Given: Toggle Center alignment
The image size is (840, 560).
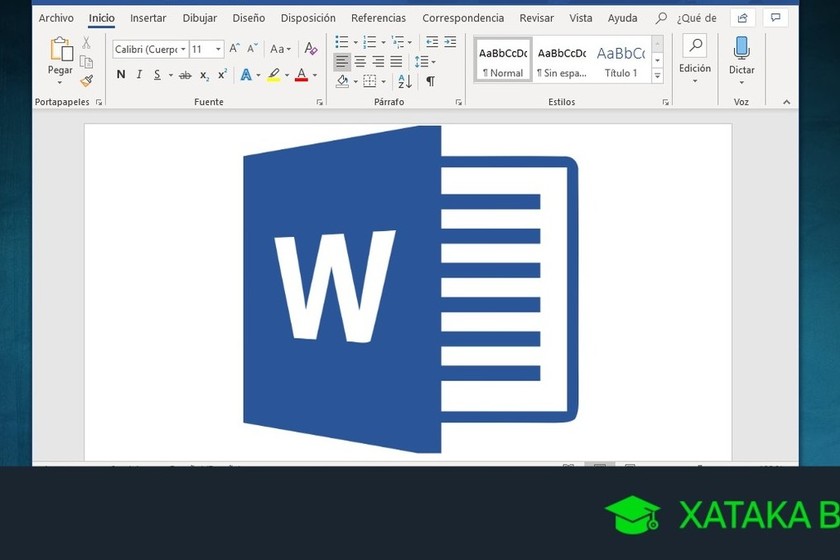Looking at the screenshot, I should 360,62.
